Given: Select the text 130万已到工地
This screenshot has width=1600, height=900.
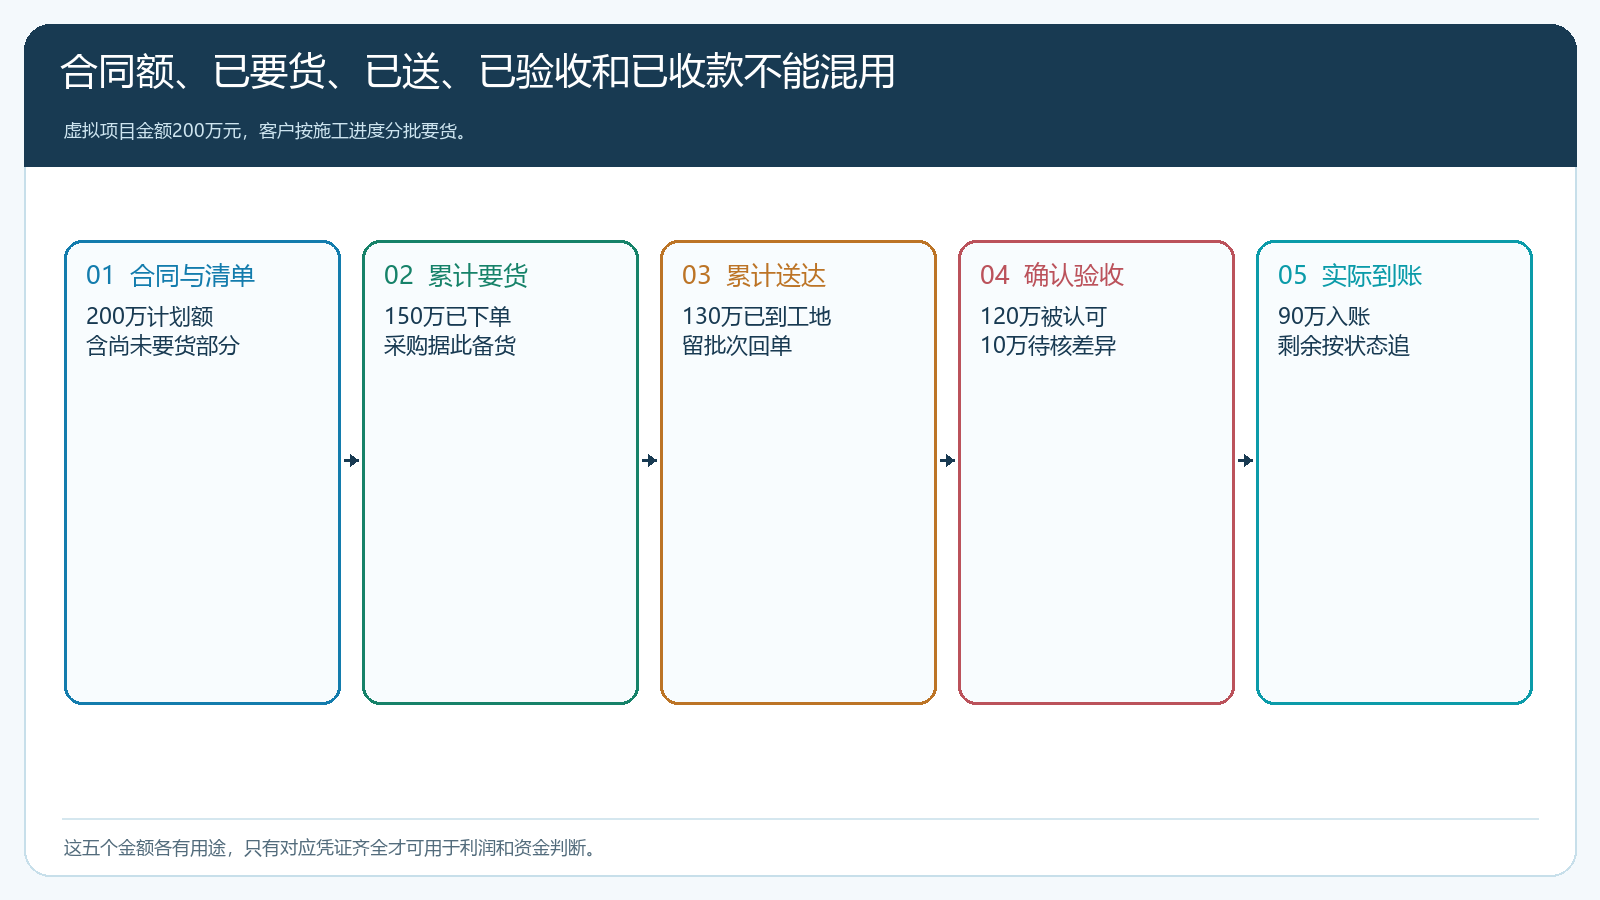Looking at the screenshot, I should [x=757, y=317].
